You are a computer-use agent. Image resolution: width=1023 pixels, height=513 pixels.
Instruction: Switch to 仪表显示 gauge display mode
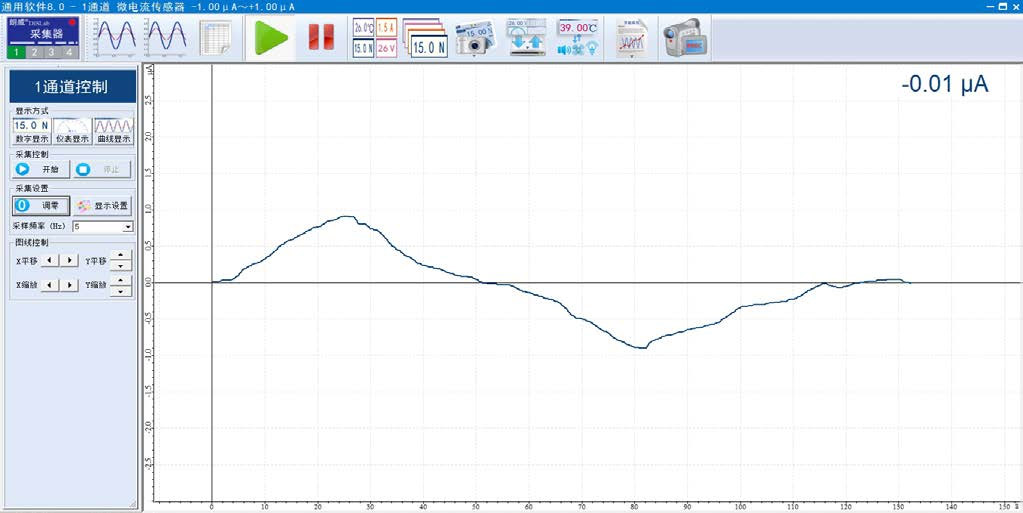tap(72, 131)
